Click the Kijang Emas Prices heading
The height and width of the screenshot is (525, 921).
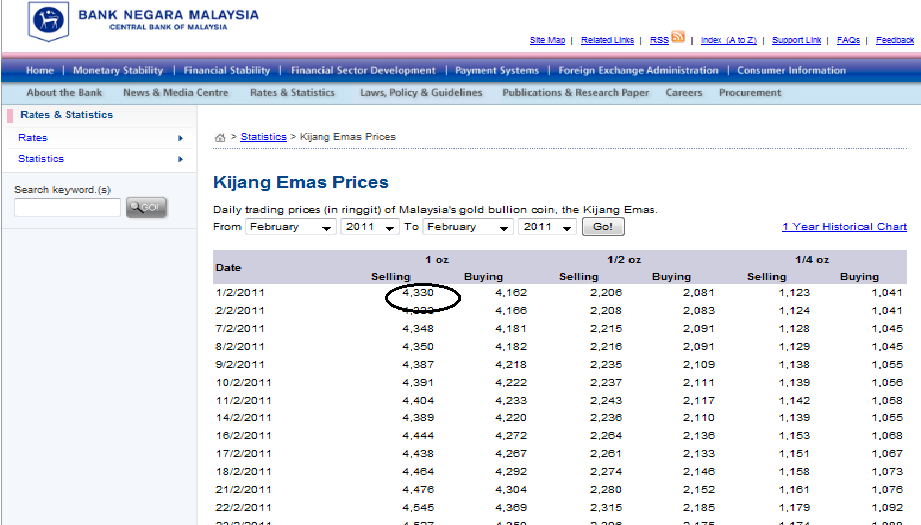[301, 182]
